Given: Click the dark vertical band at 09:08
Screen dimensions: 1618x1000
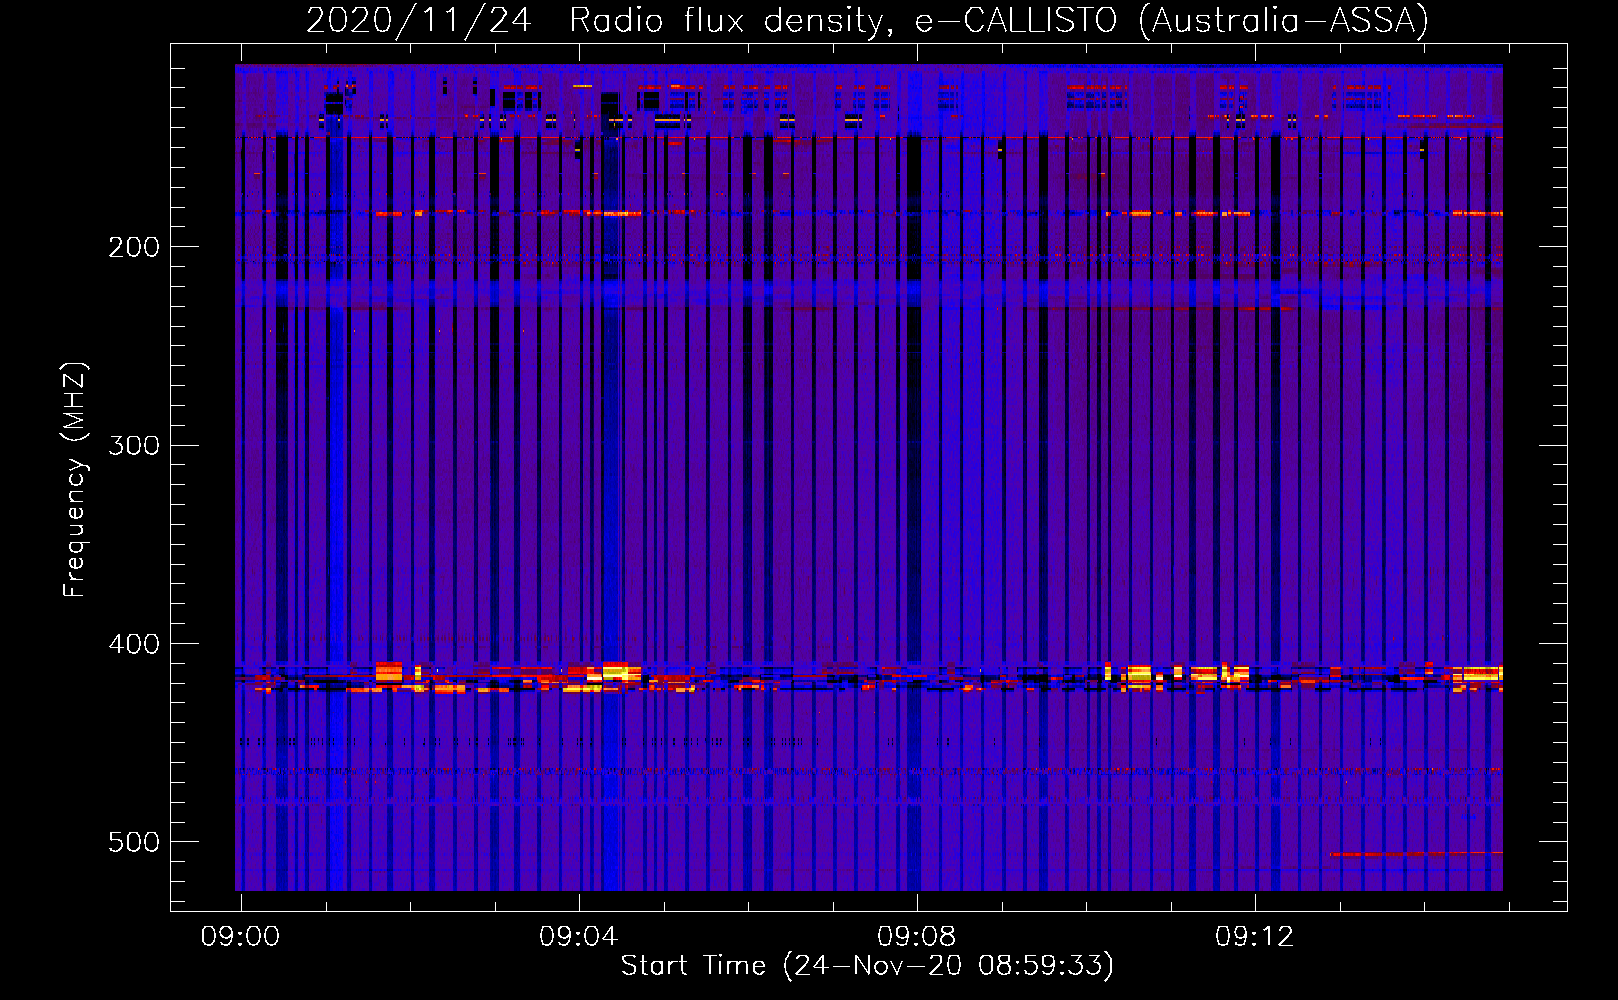Looking at the screenshot, I should coord(913,500).
